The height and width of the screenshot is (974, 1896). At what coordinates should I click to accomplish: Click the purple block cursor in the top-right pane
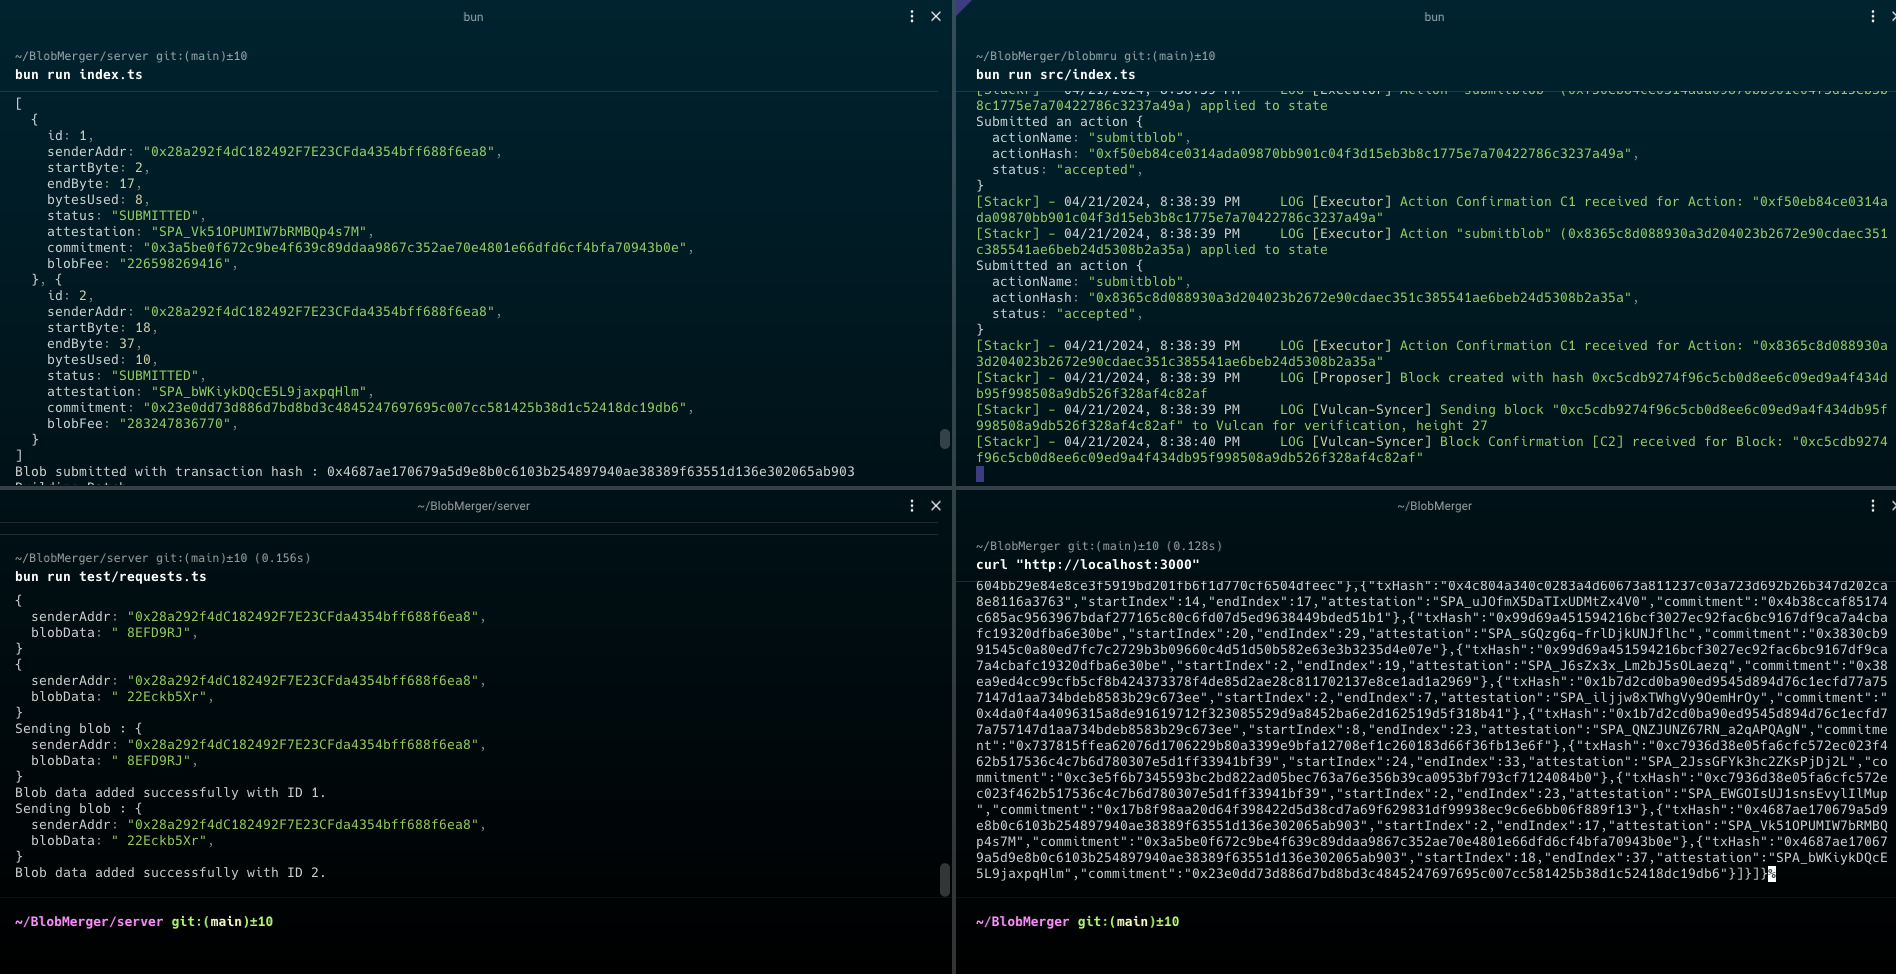click(x=980, y=474)
